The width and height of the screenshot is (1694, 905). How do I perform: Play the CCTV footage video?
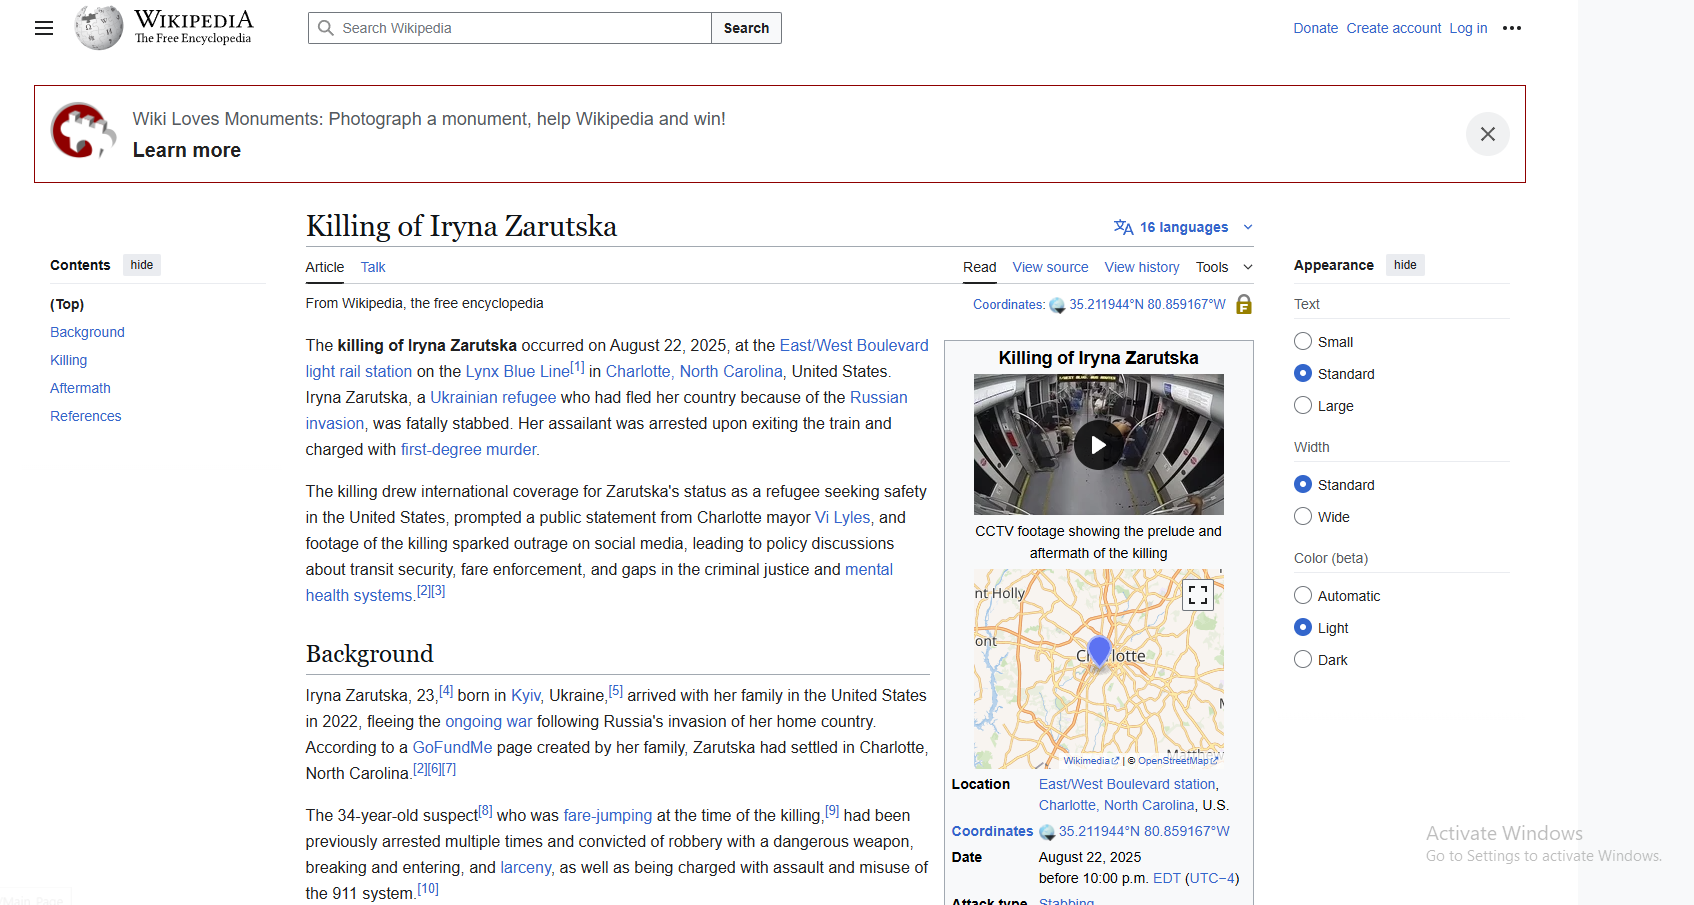click(1098, 445)
